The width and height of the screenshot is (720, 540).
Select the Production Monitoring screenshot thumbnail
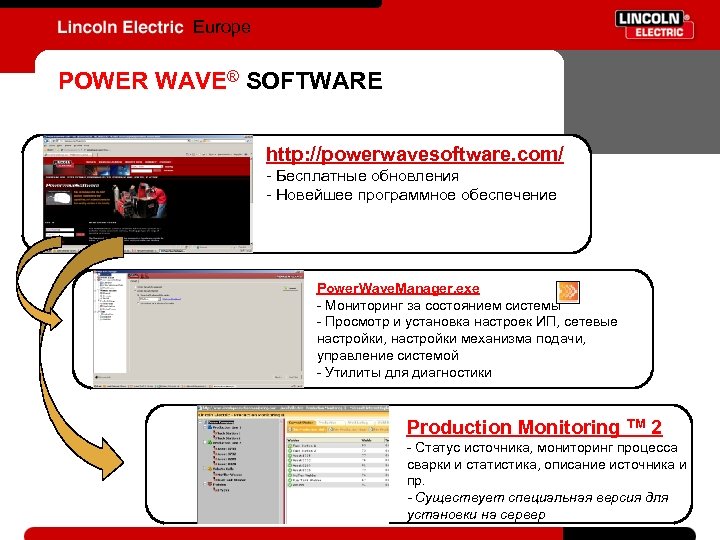point(293,464)
